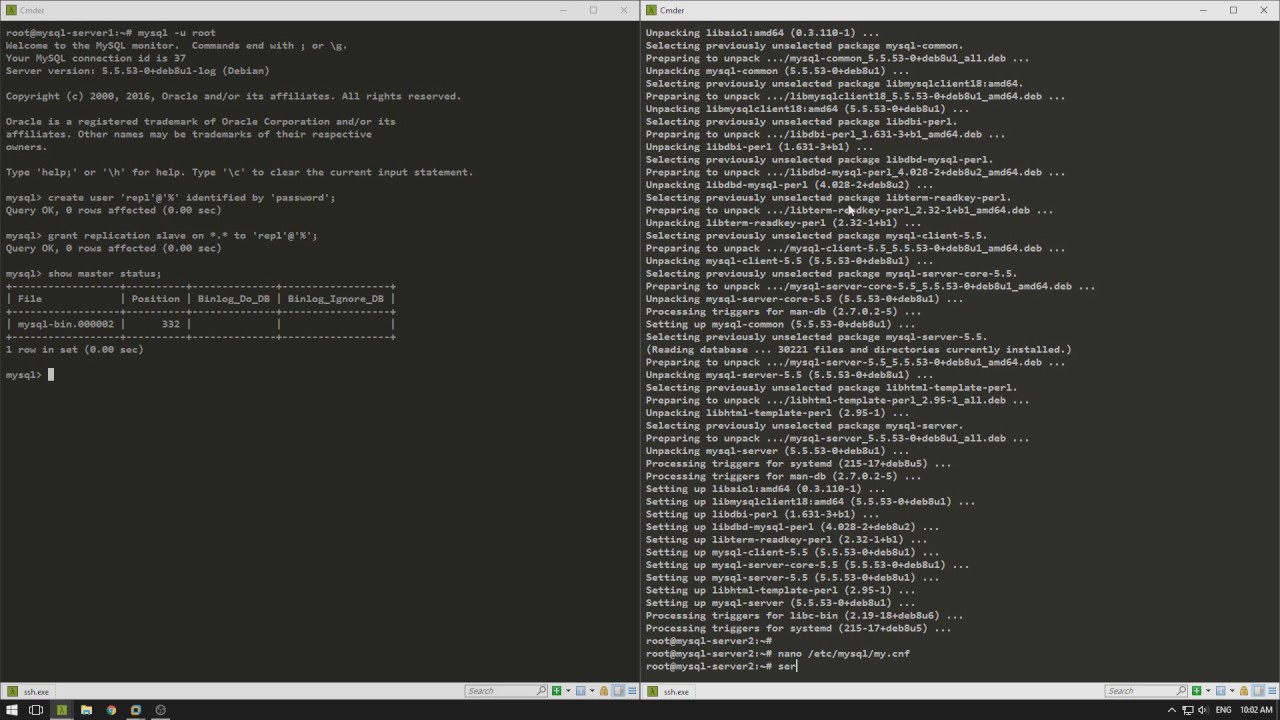Click the 10:02 AM clock
The image size is (1280, 720).
tap(1256, 710)
